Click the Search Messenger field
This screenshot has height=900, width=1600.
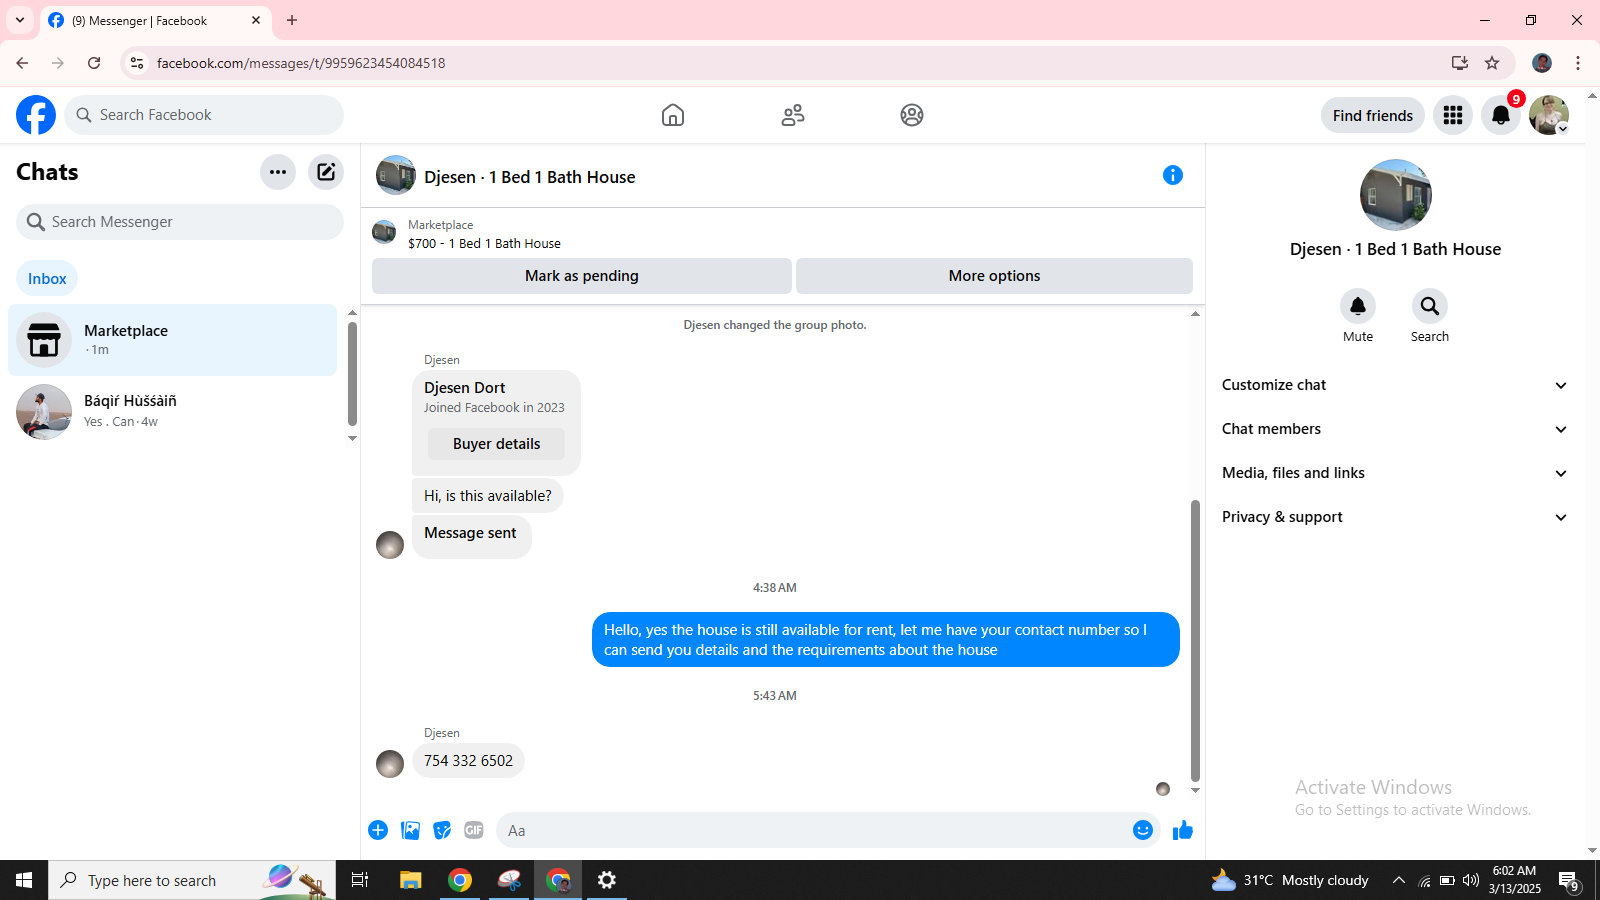(x=180, y=222)
